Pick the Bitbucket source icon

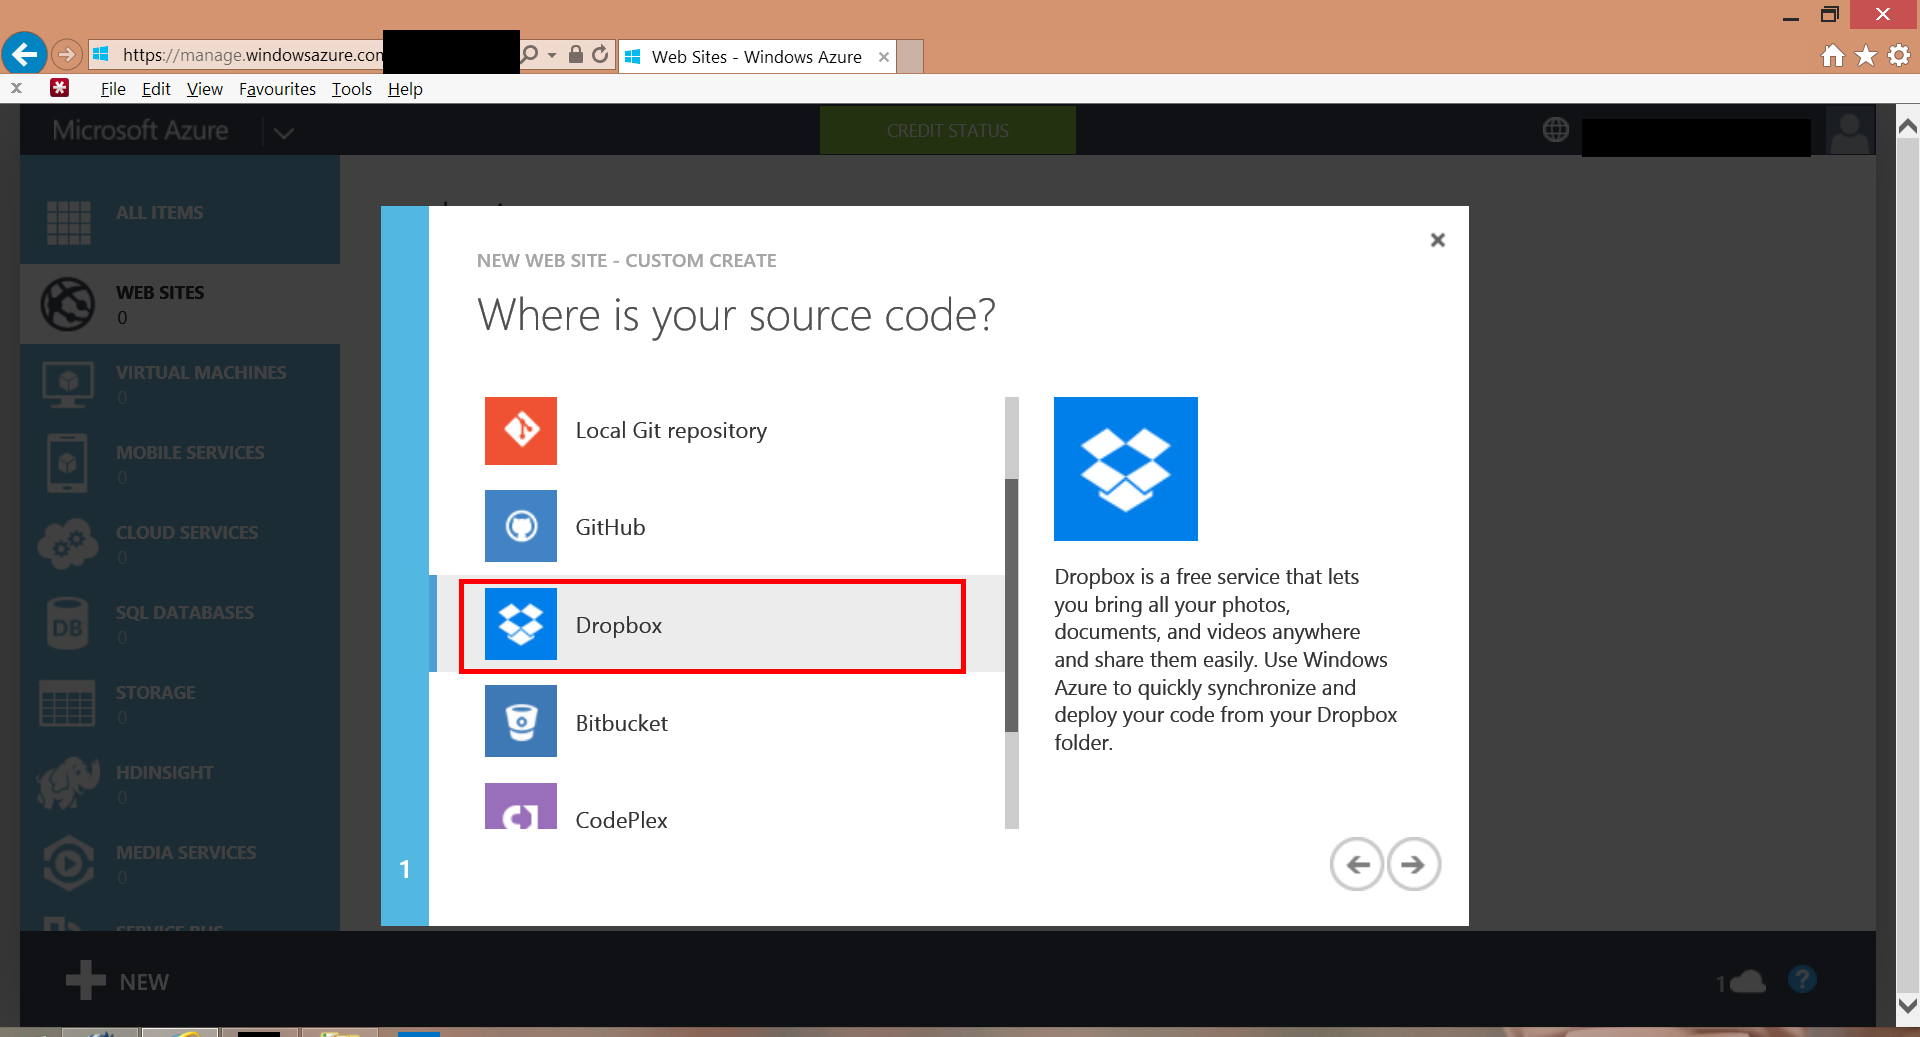521,721
